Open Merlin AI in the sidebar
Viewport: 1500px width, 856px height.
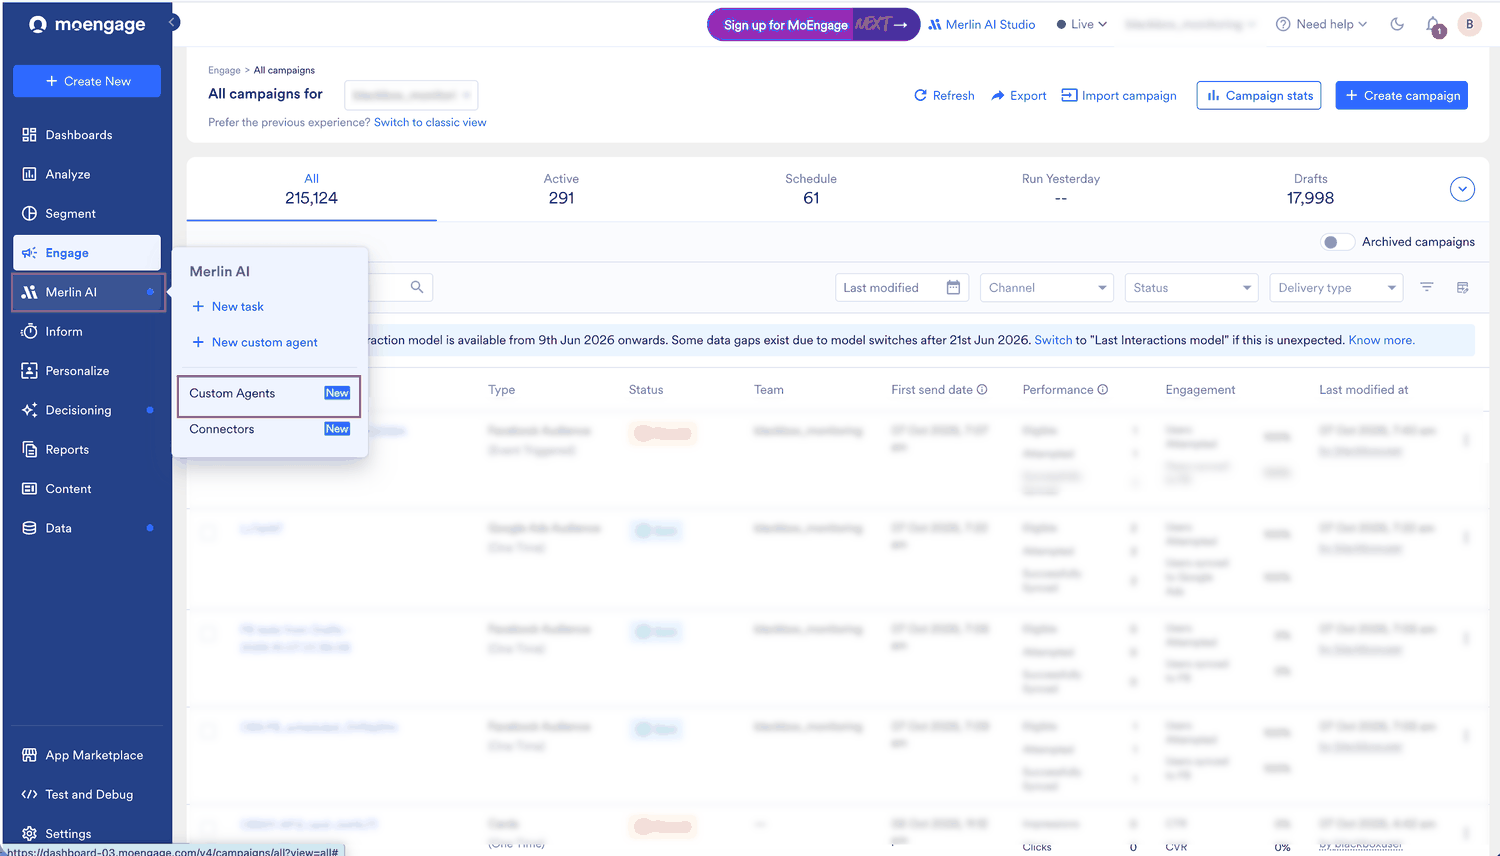pyautogui.click(x=87, y=292)
